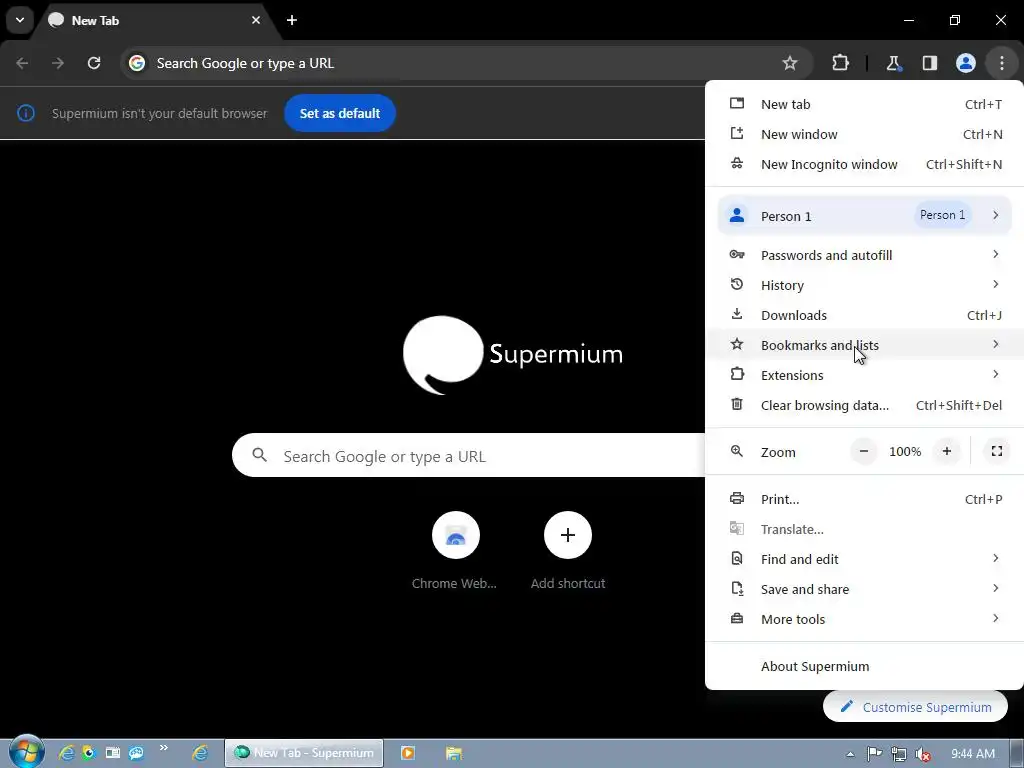
Task: Expand the Find and edit submenu
Action: click(x=865, y=559)
